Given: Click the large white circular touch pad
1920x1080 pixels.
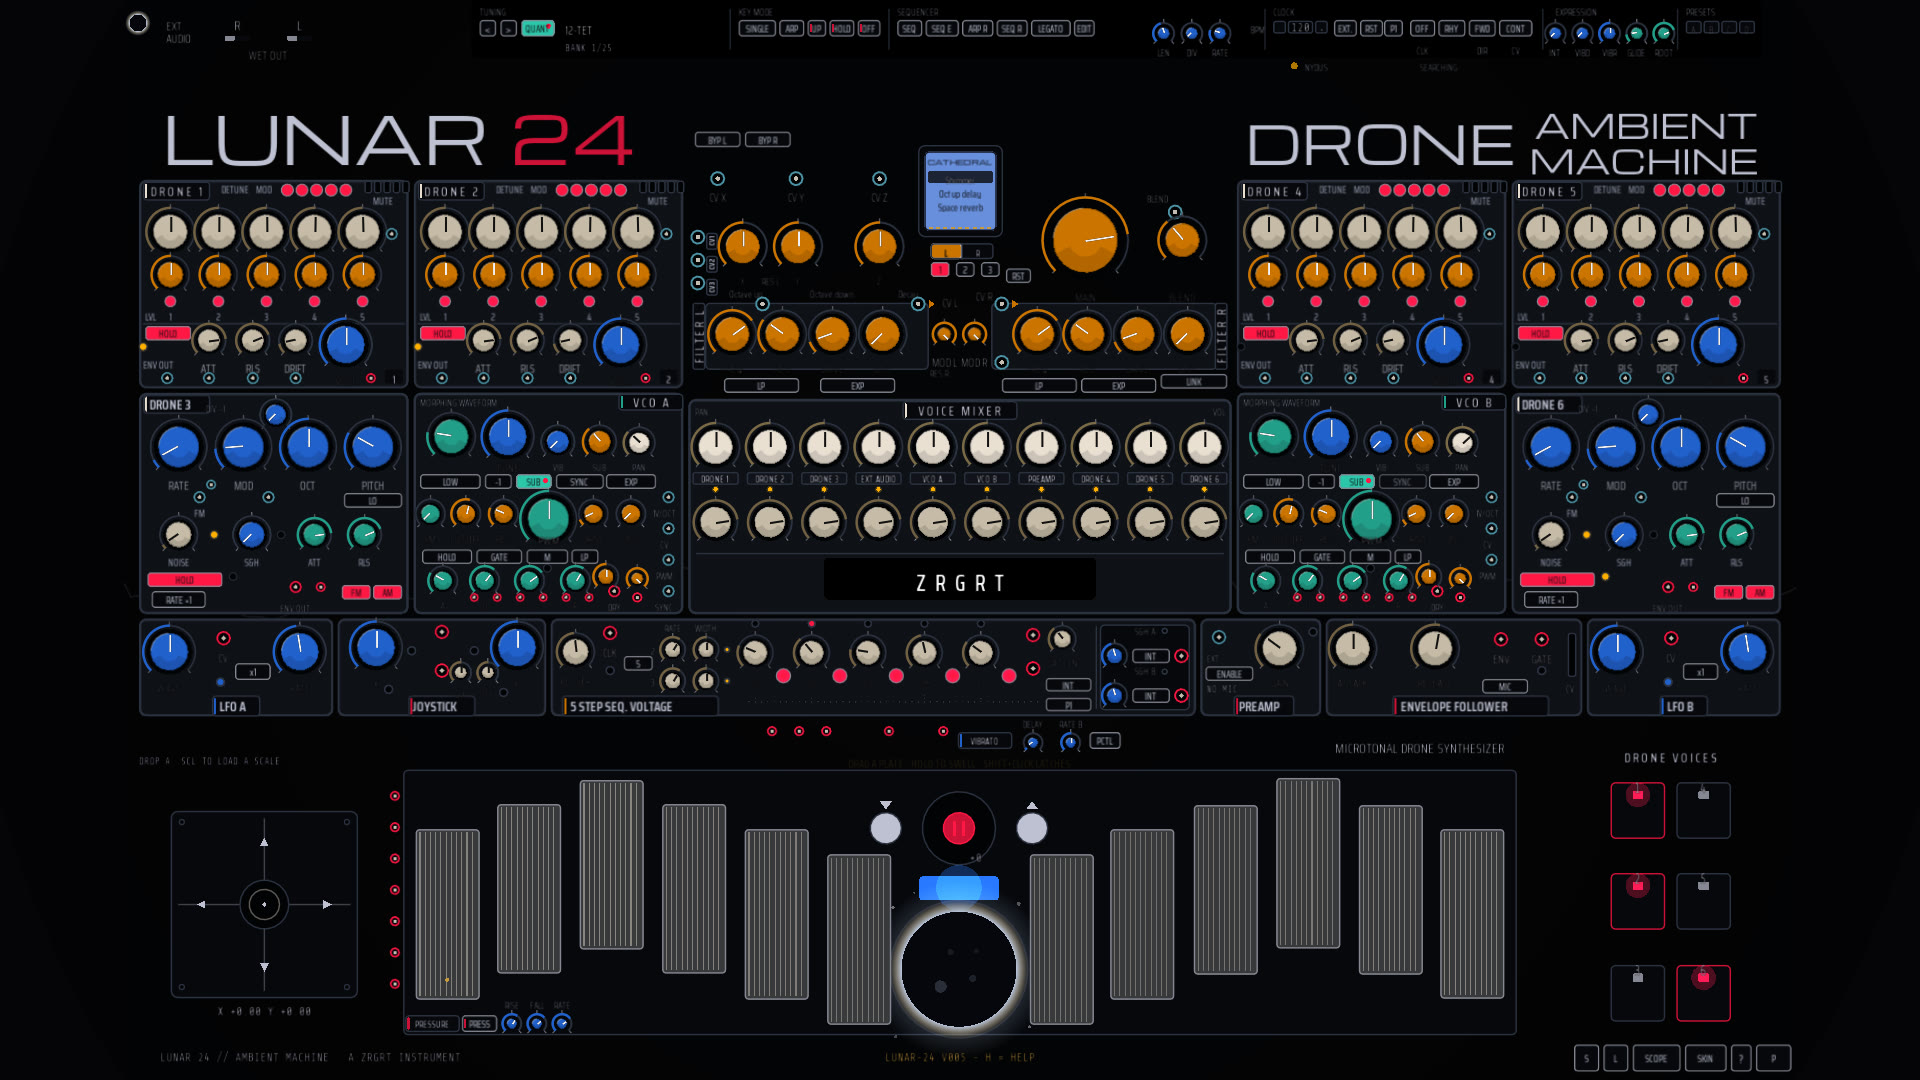Looking at the screenshot, I should 958,968.
